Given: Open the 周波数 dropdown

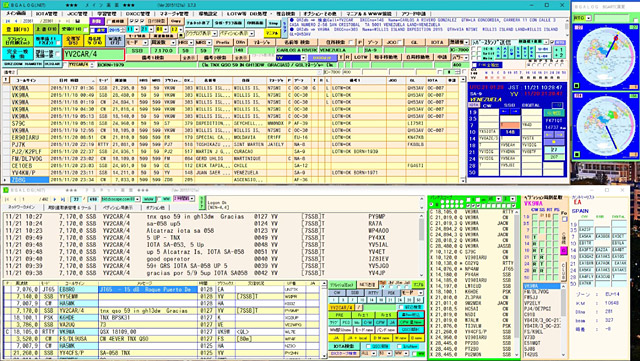Looking at the screenshot, I should 173,42.
